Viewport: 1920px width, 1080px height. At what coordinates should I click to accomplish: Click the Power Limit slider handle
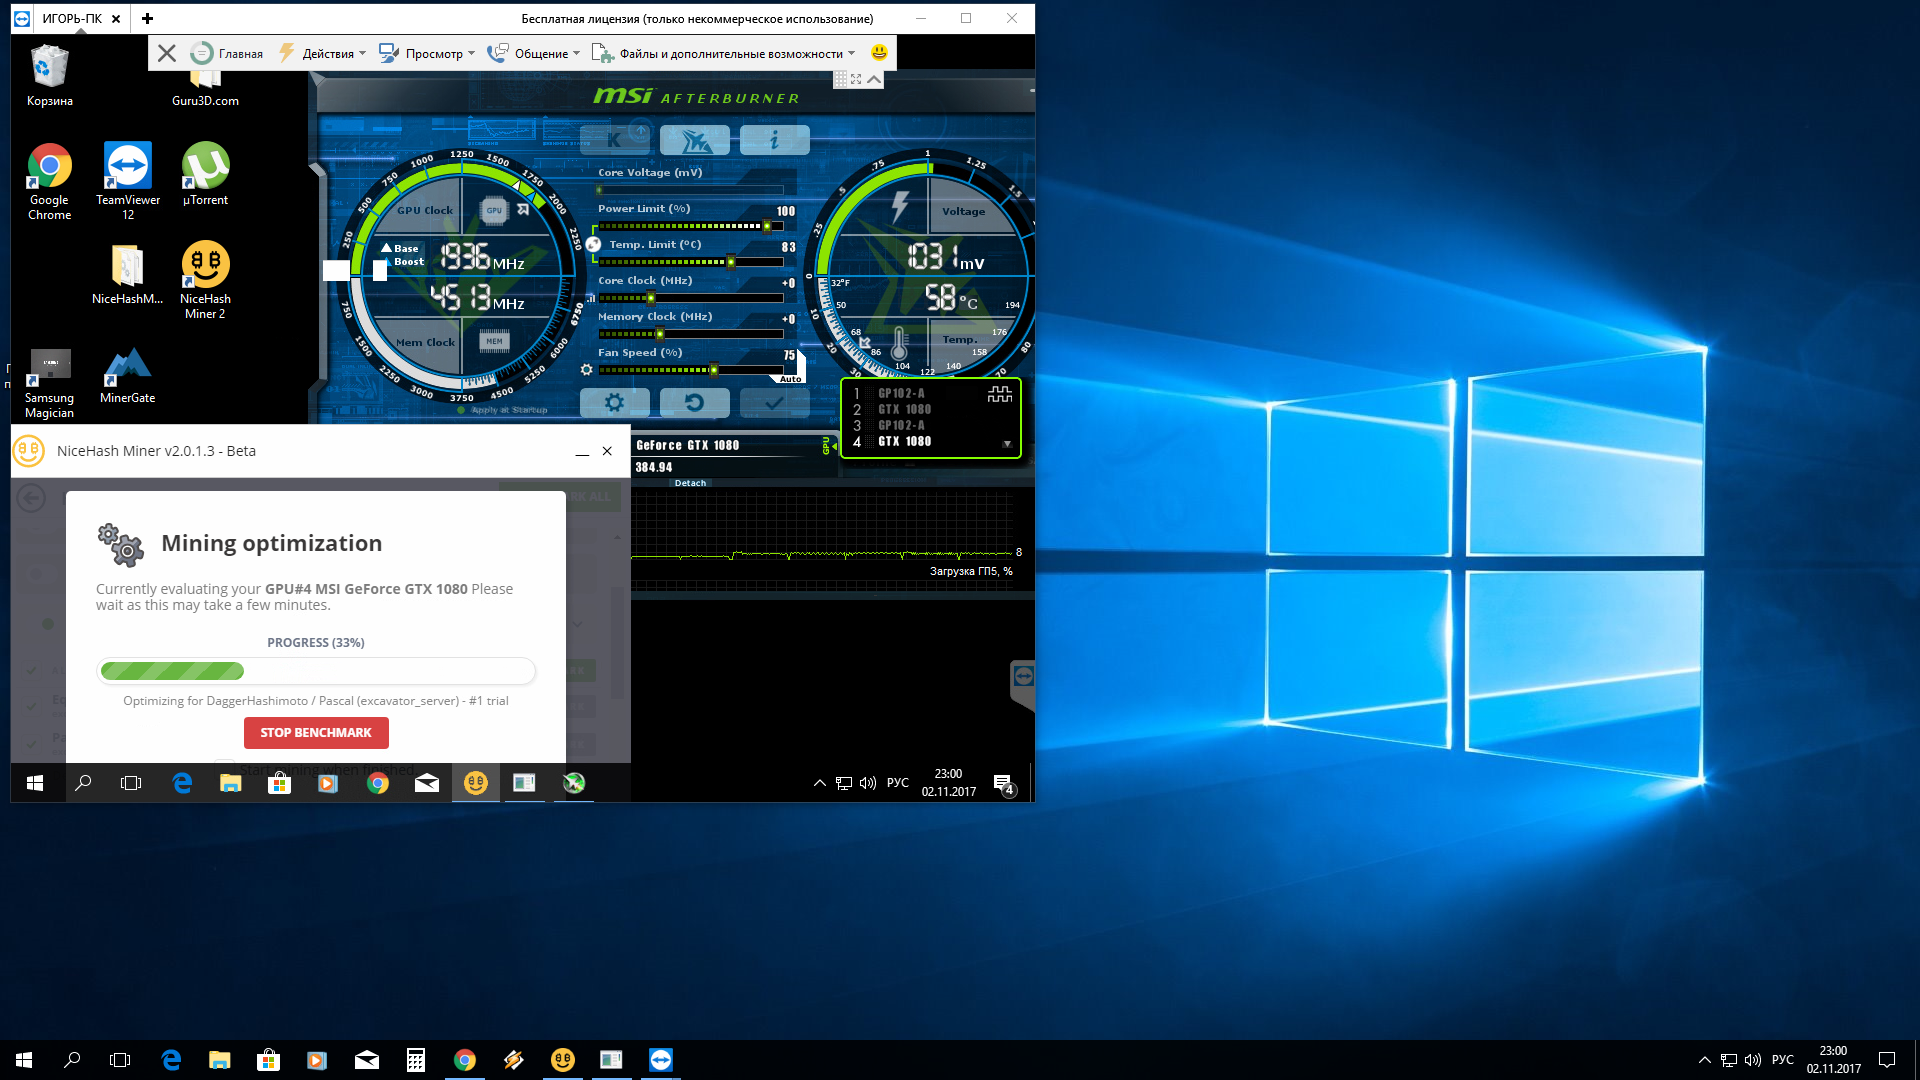coord(767,226)
